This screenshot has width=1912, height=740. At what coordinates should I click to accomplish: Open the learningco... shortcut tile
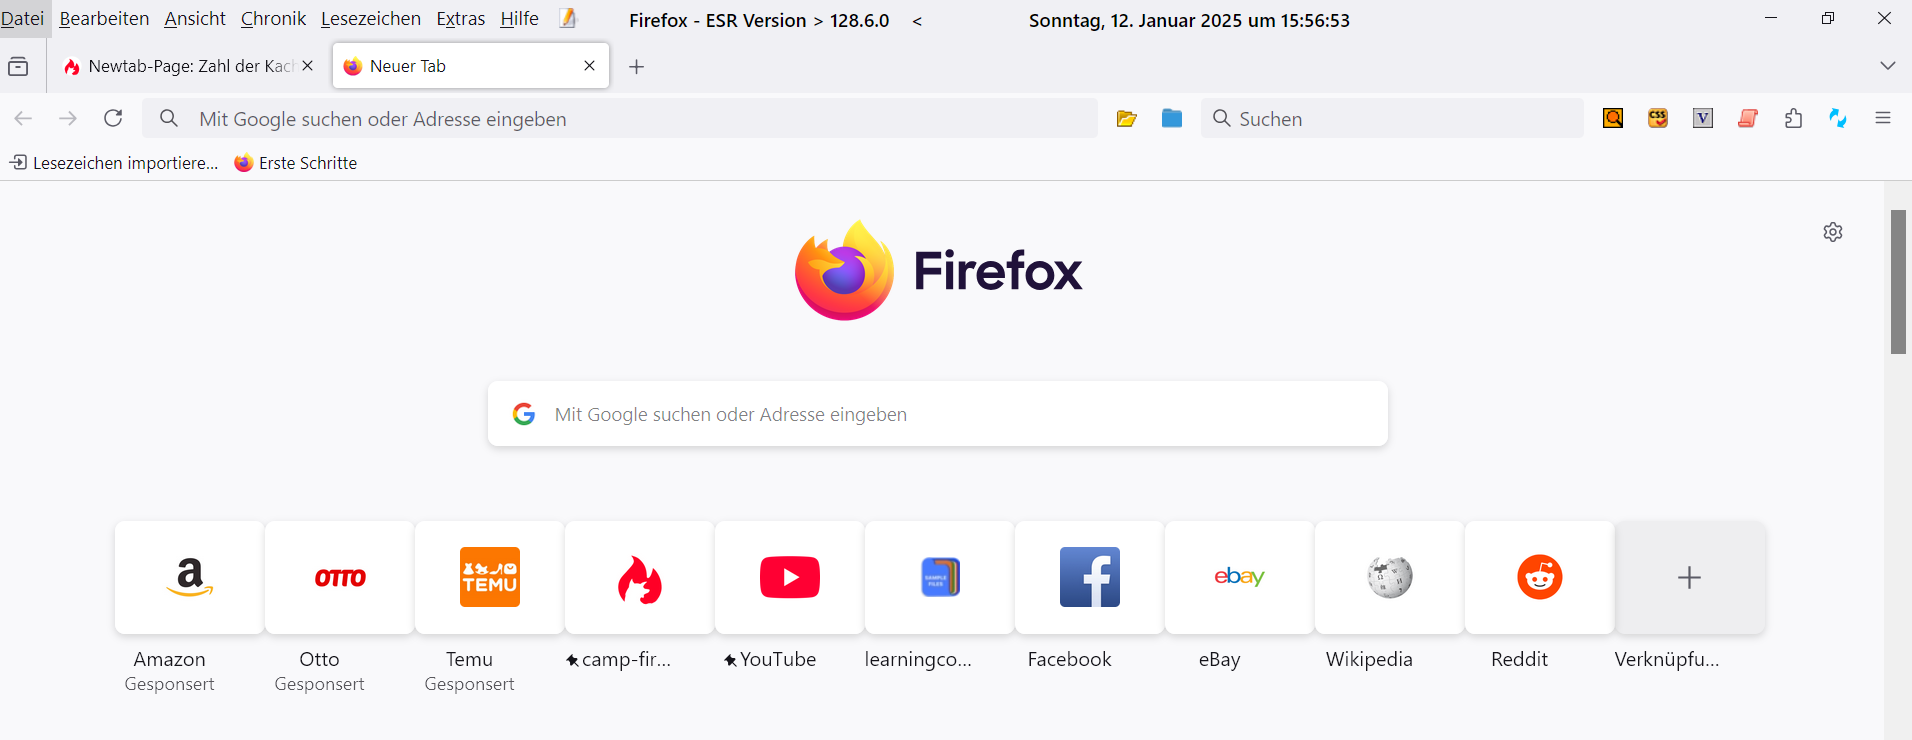940,577
